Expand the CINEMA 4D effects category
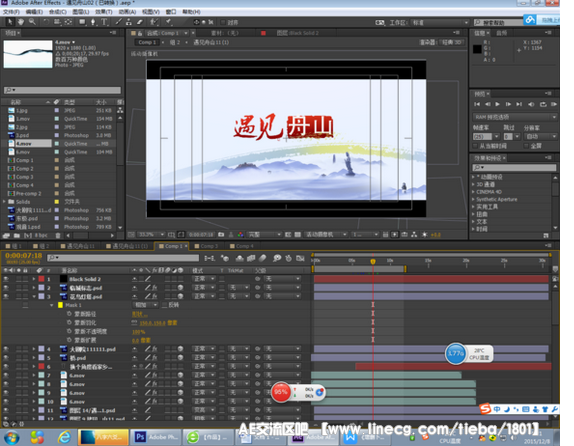Screen dimensions: 574x446 (x=473, y=192)
